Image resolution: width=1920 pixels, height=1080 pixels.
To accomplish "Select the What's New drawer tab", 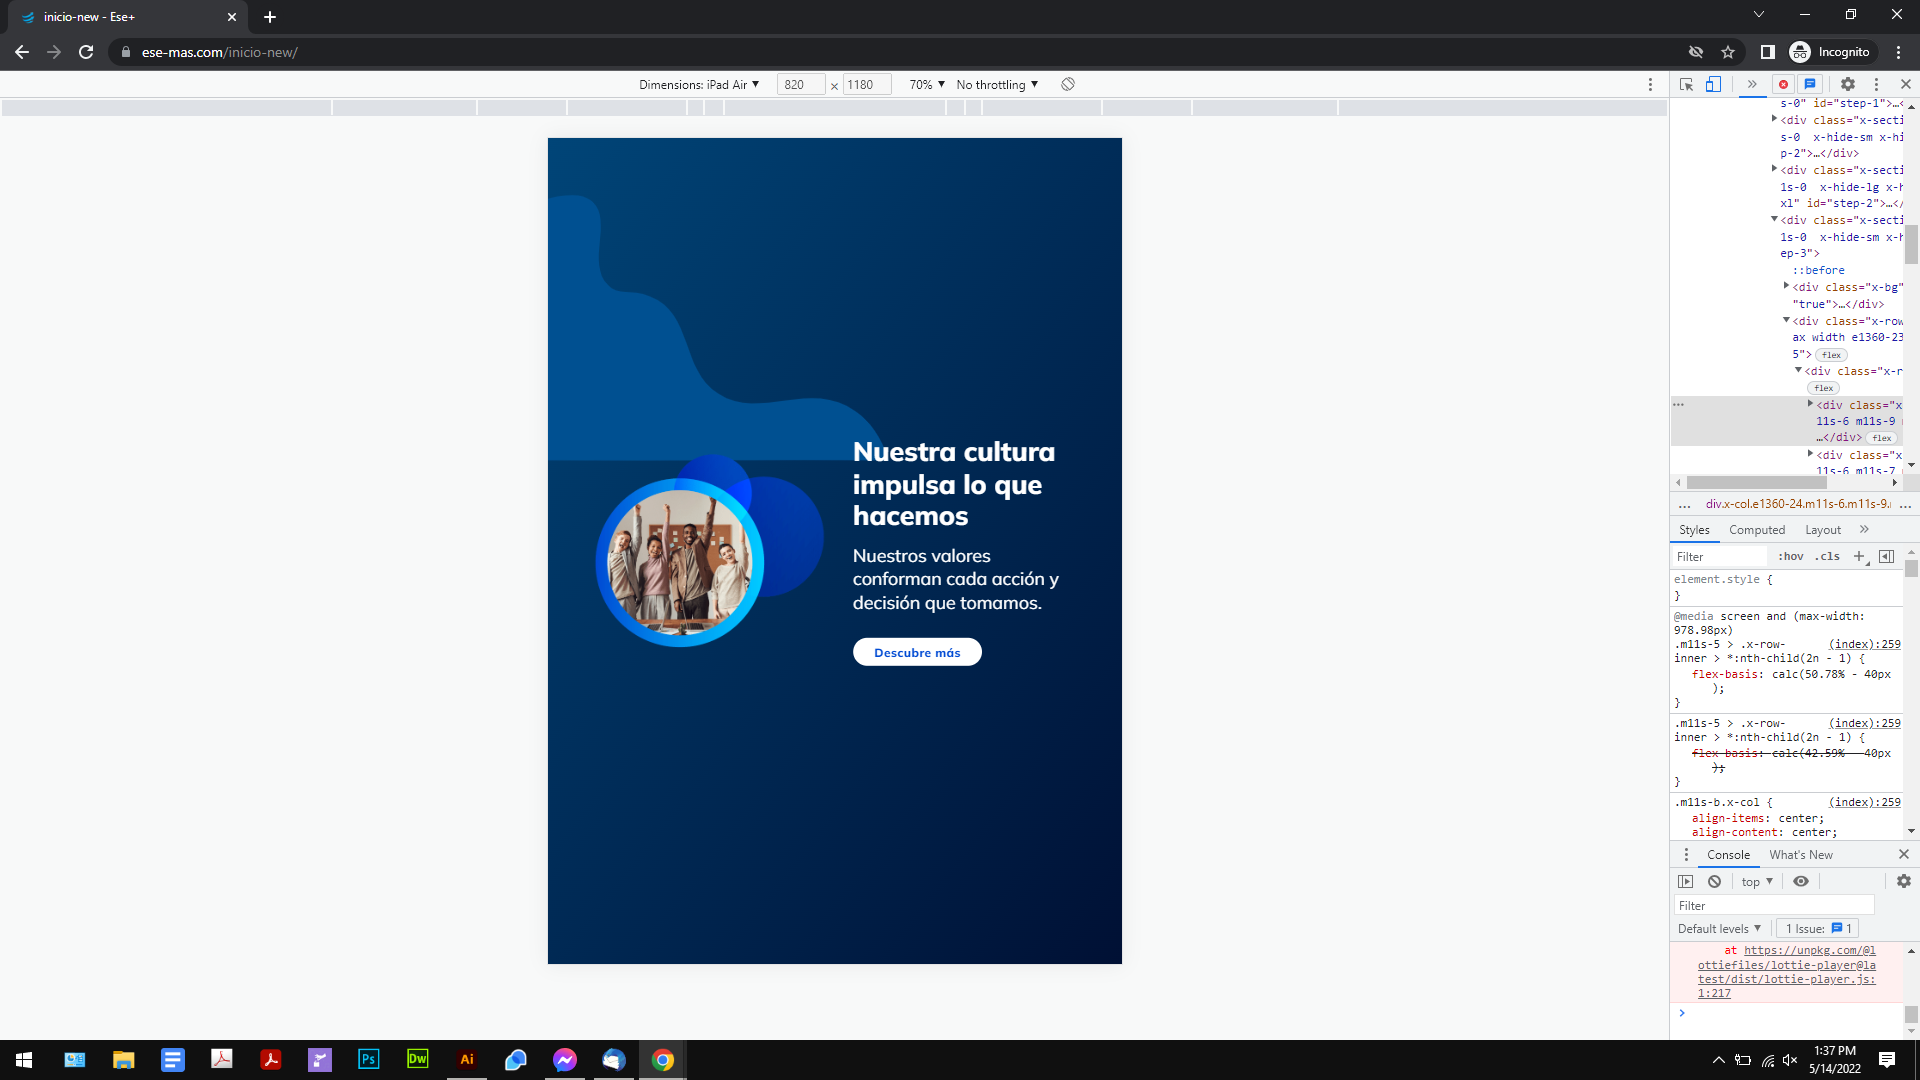I will pyautogui.click(x=1801, y=855).
